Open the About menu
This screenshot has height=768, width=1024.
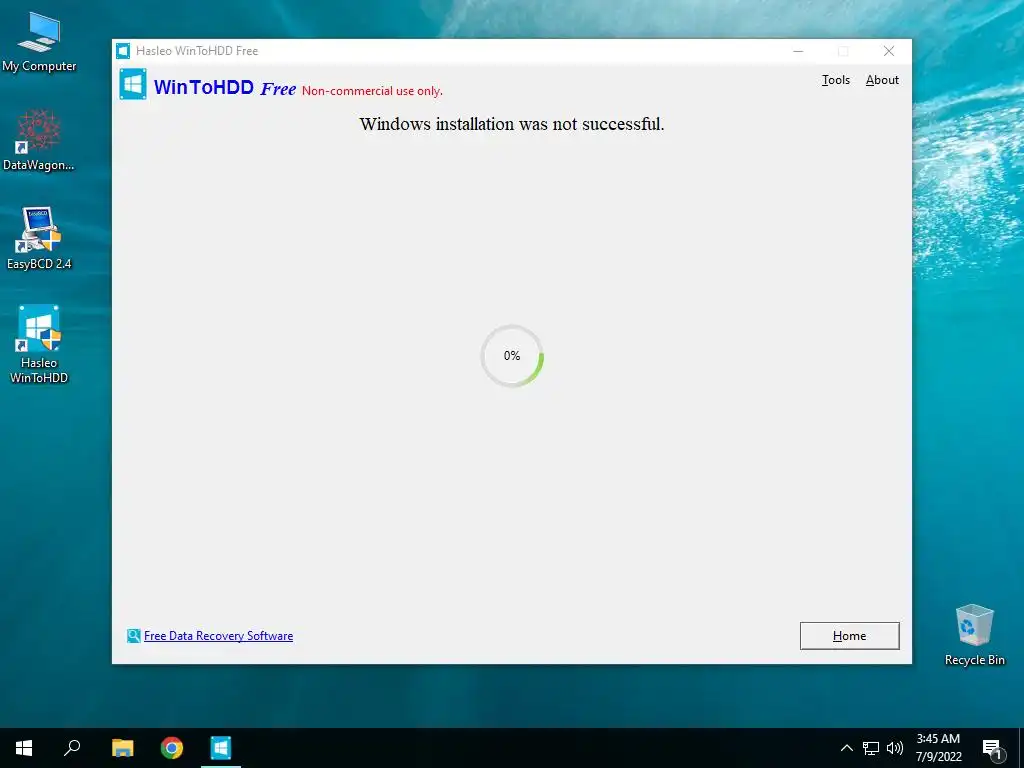(882, 80)
